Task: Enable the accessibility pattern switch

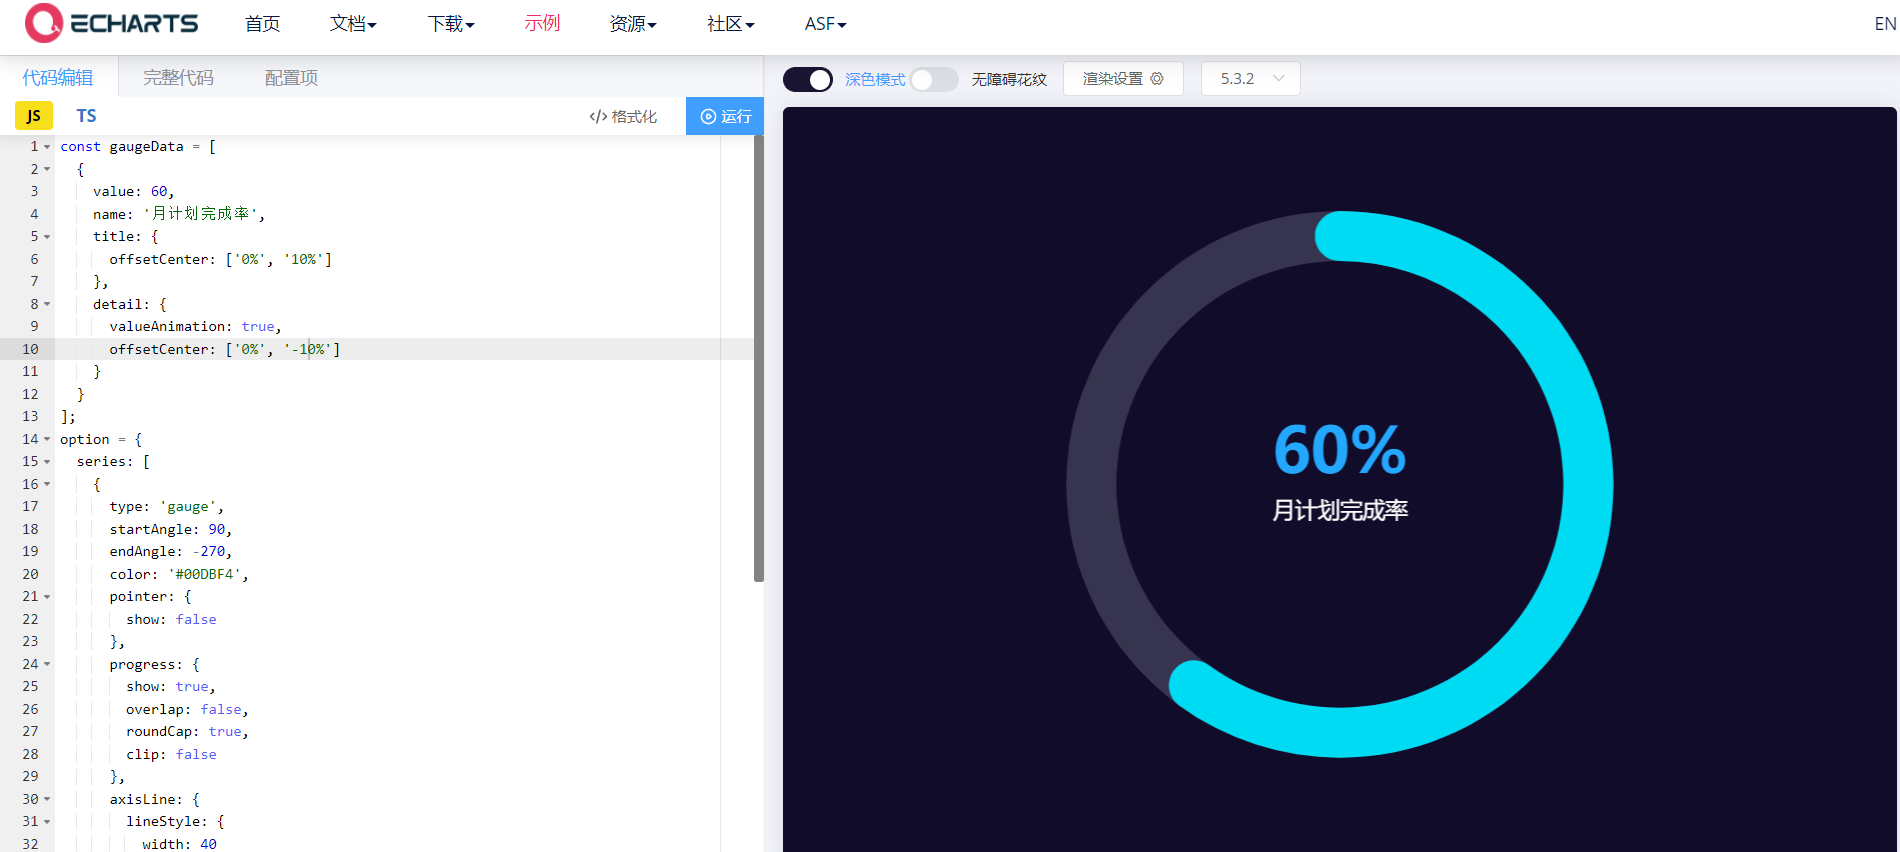Action: pyautogui.click(x=934, y=79)
